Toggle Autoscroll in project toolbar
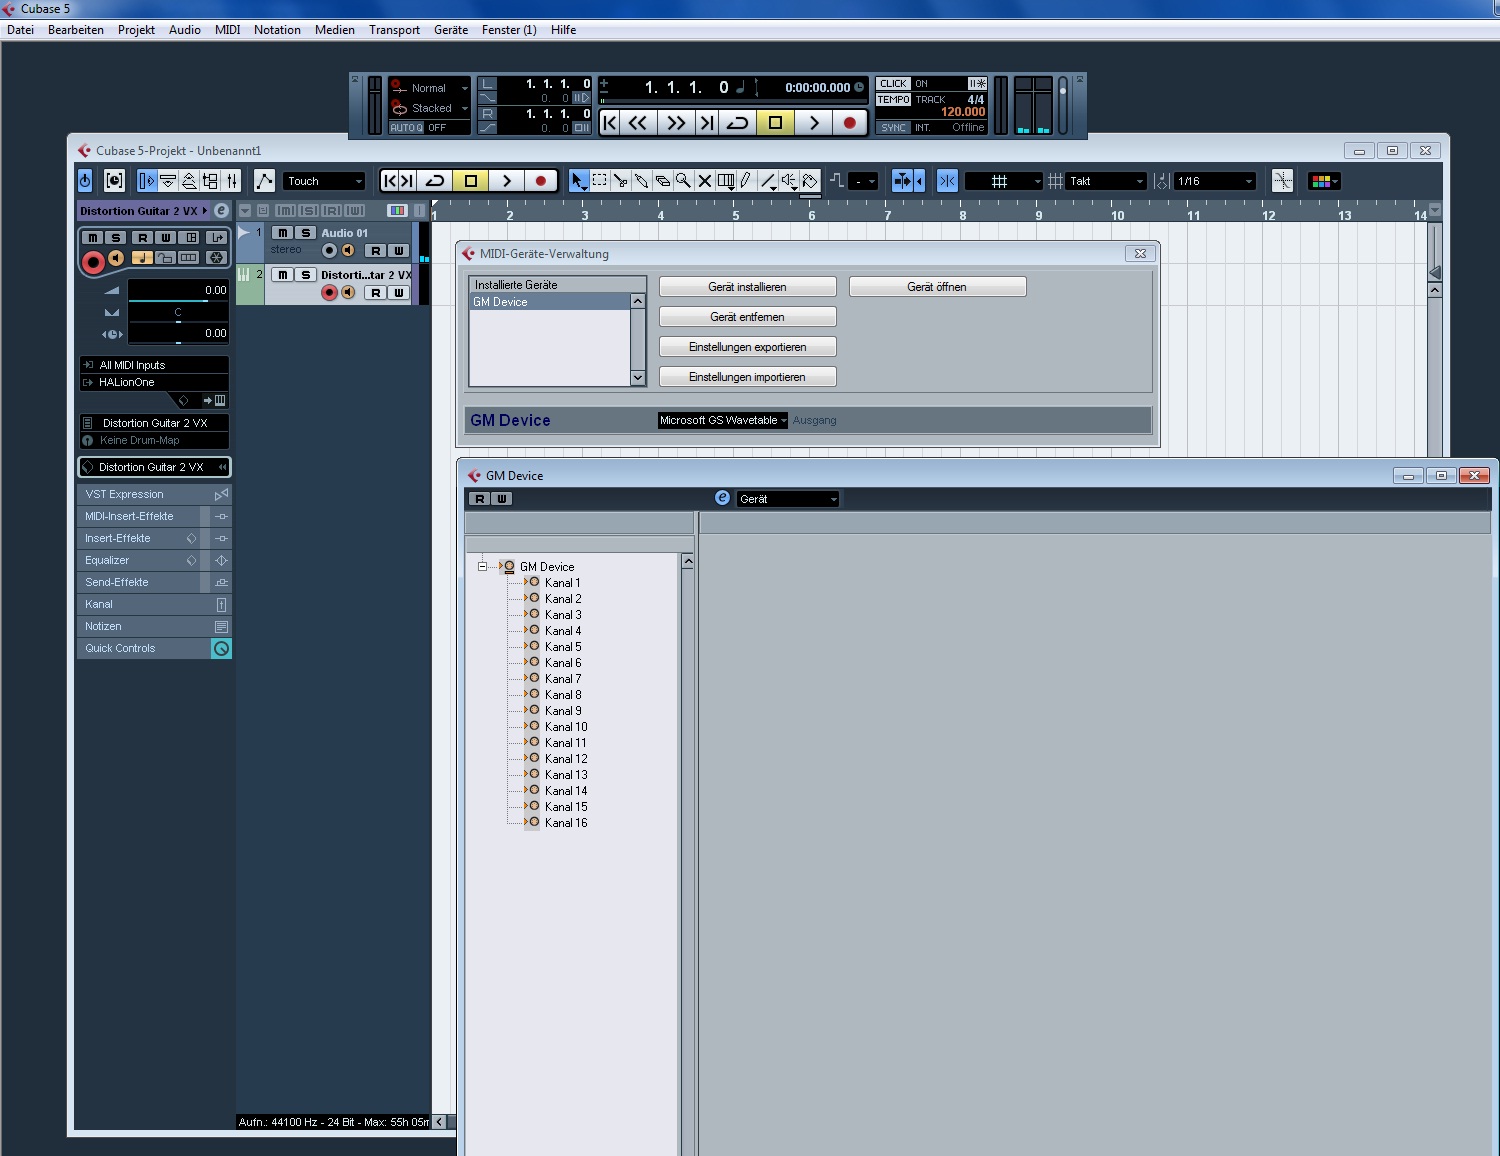This screenshot has height=1156, width=1500. pyautogui.click(x=903, y=181)
